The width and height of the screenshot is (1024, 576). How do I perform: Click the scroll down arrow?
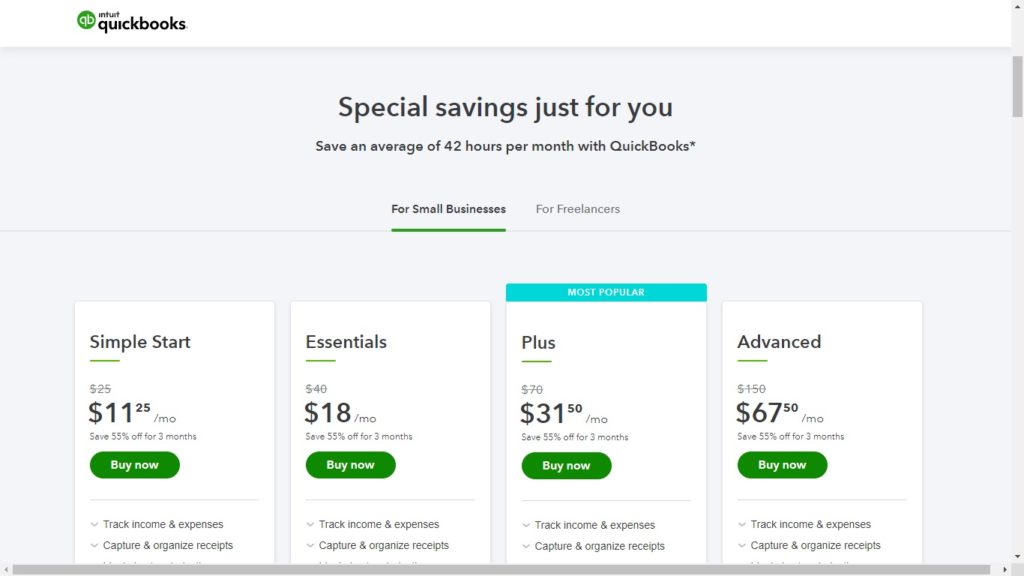1017,557
